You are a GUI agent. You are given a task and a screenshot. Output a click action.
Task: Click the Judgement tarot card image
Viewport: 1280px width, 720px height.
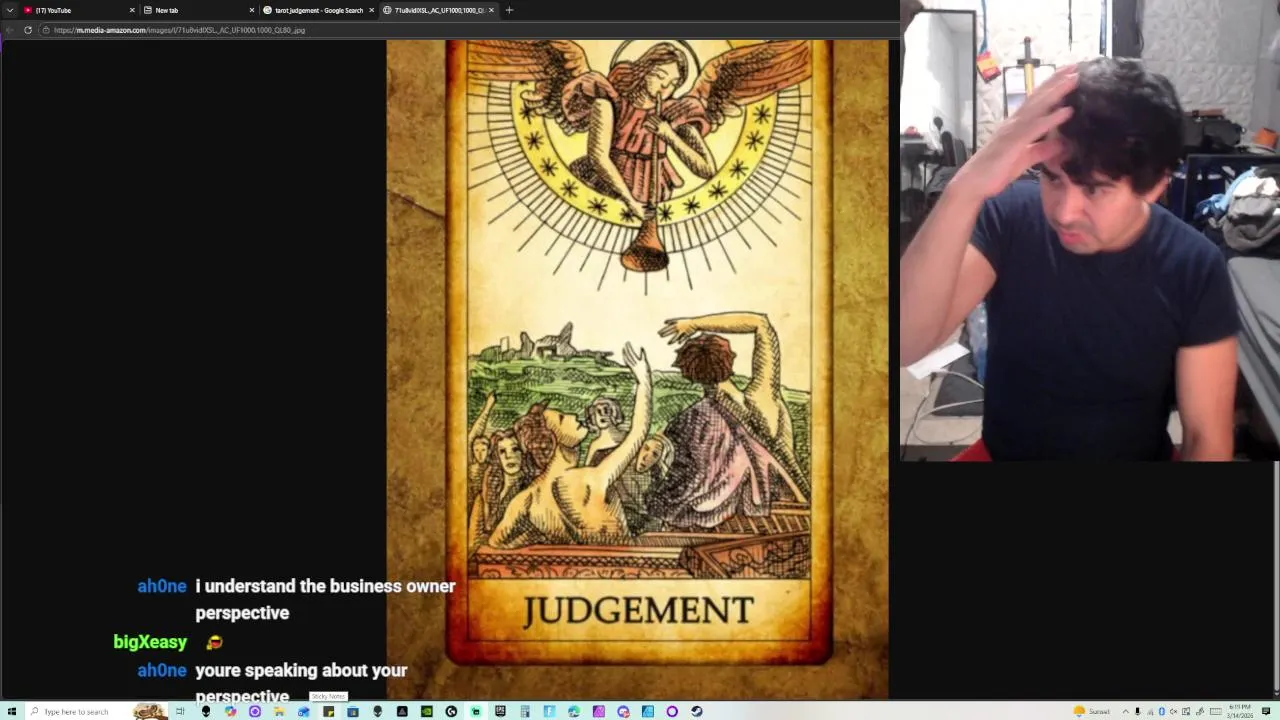tap(638, 370)
